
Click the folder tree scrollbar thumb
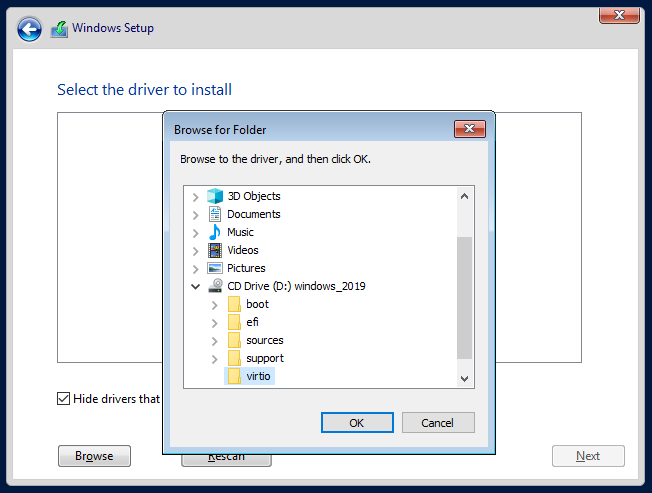click(x=464, y=298)
